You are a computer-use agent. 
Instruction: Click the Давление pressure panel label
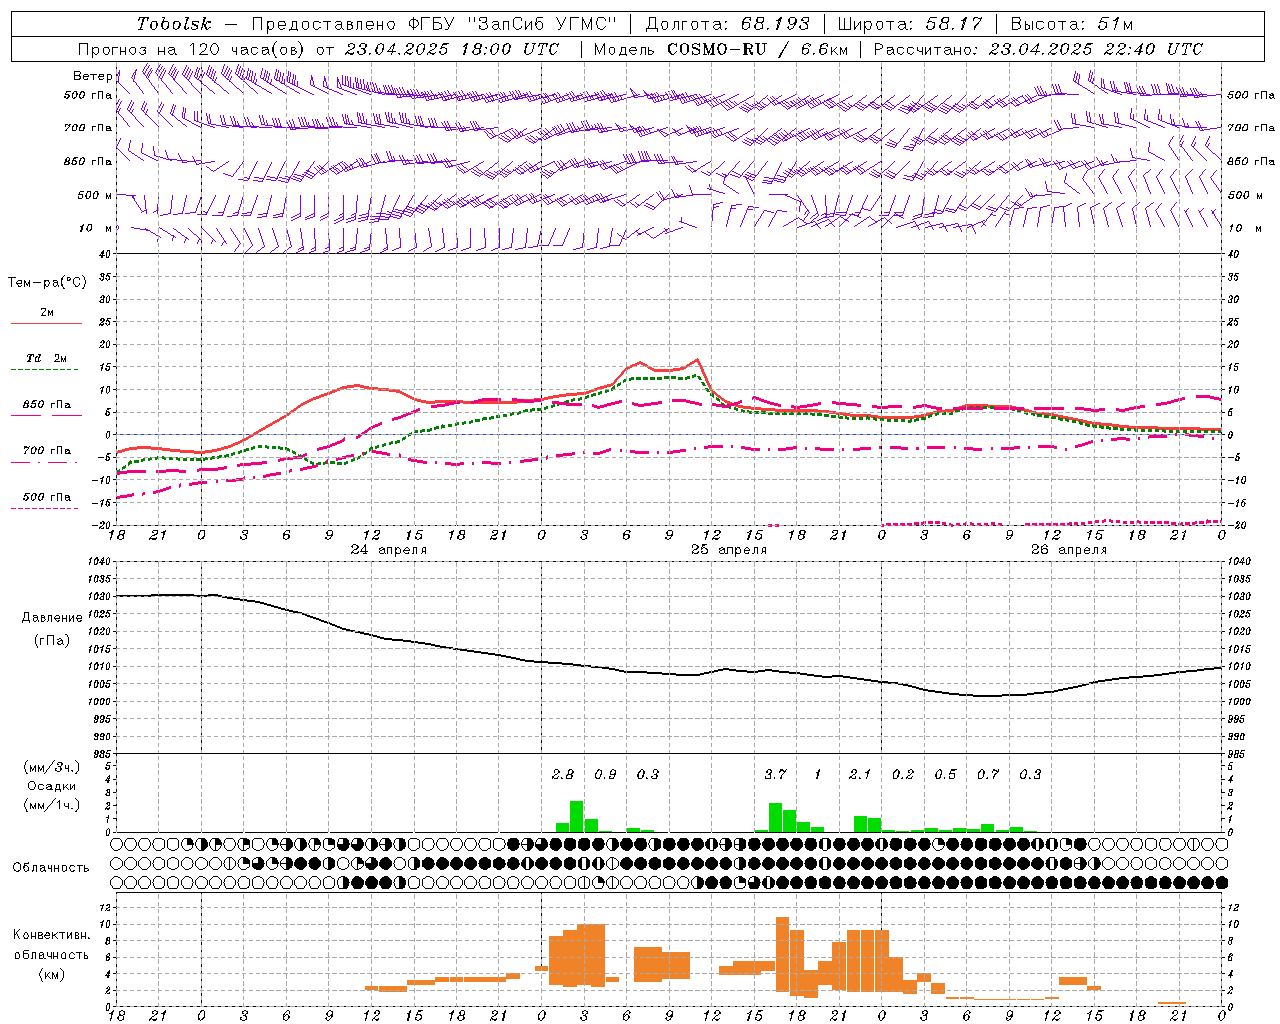point(52,618)
